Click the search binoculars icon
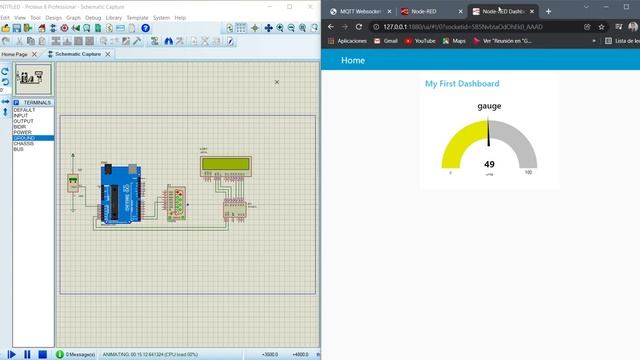 [168, 41]
